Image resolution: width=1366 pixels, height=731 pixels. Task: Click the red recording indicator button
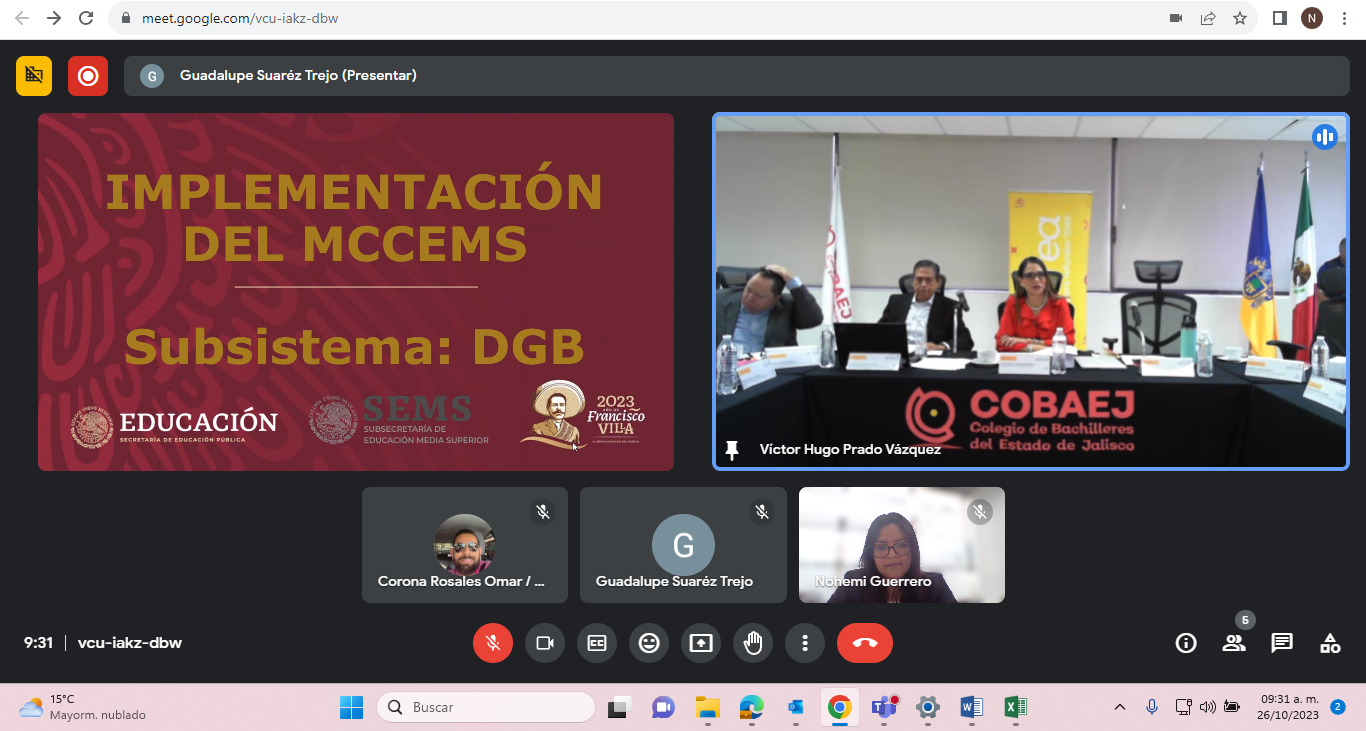coord(88,76)
